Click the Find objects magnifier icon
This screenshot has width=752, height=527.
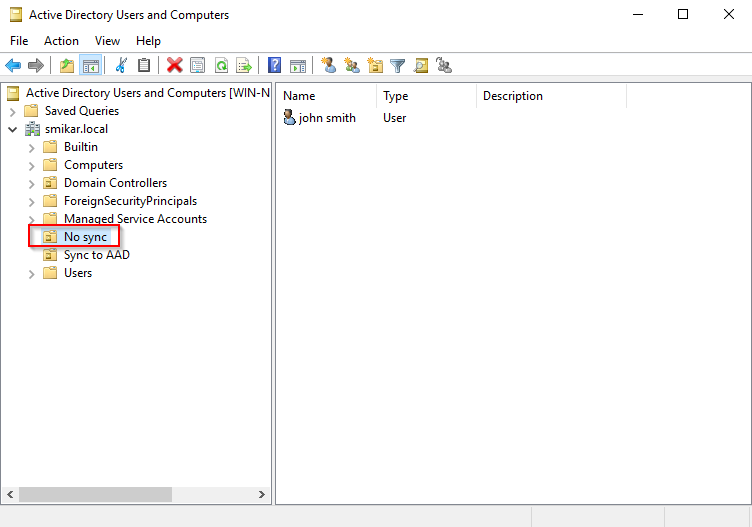[x=421, y=65]
